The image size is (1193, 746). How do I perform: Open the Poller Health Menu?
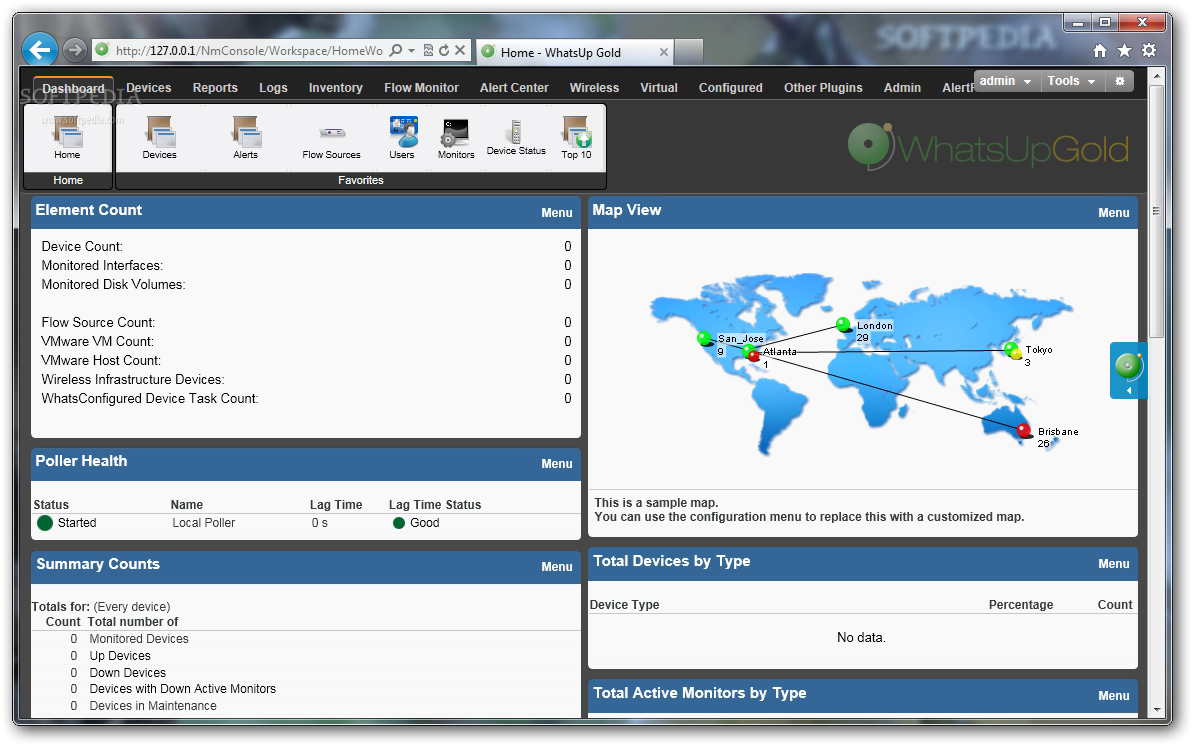tap(557, 464)
